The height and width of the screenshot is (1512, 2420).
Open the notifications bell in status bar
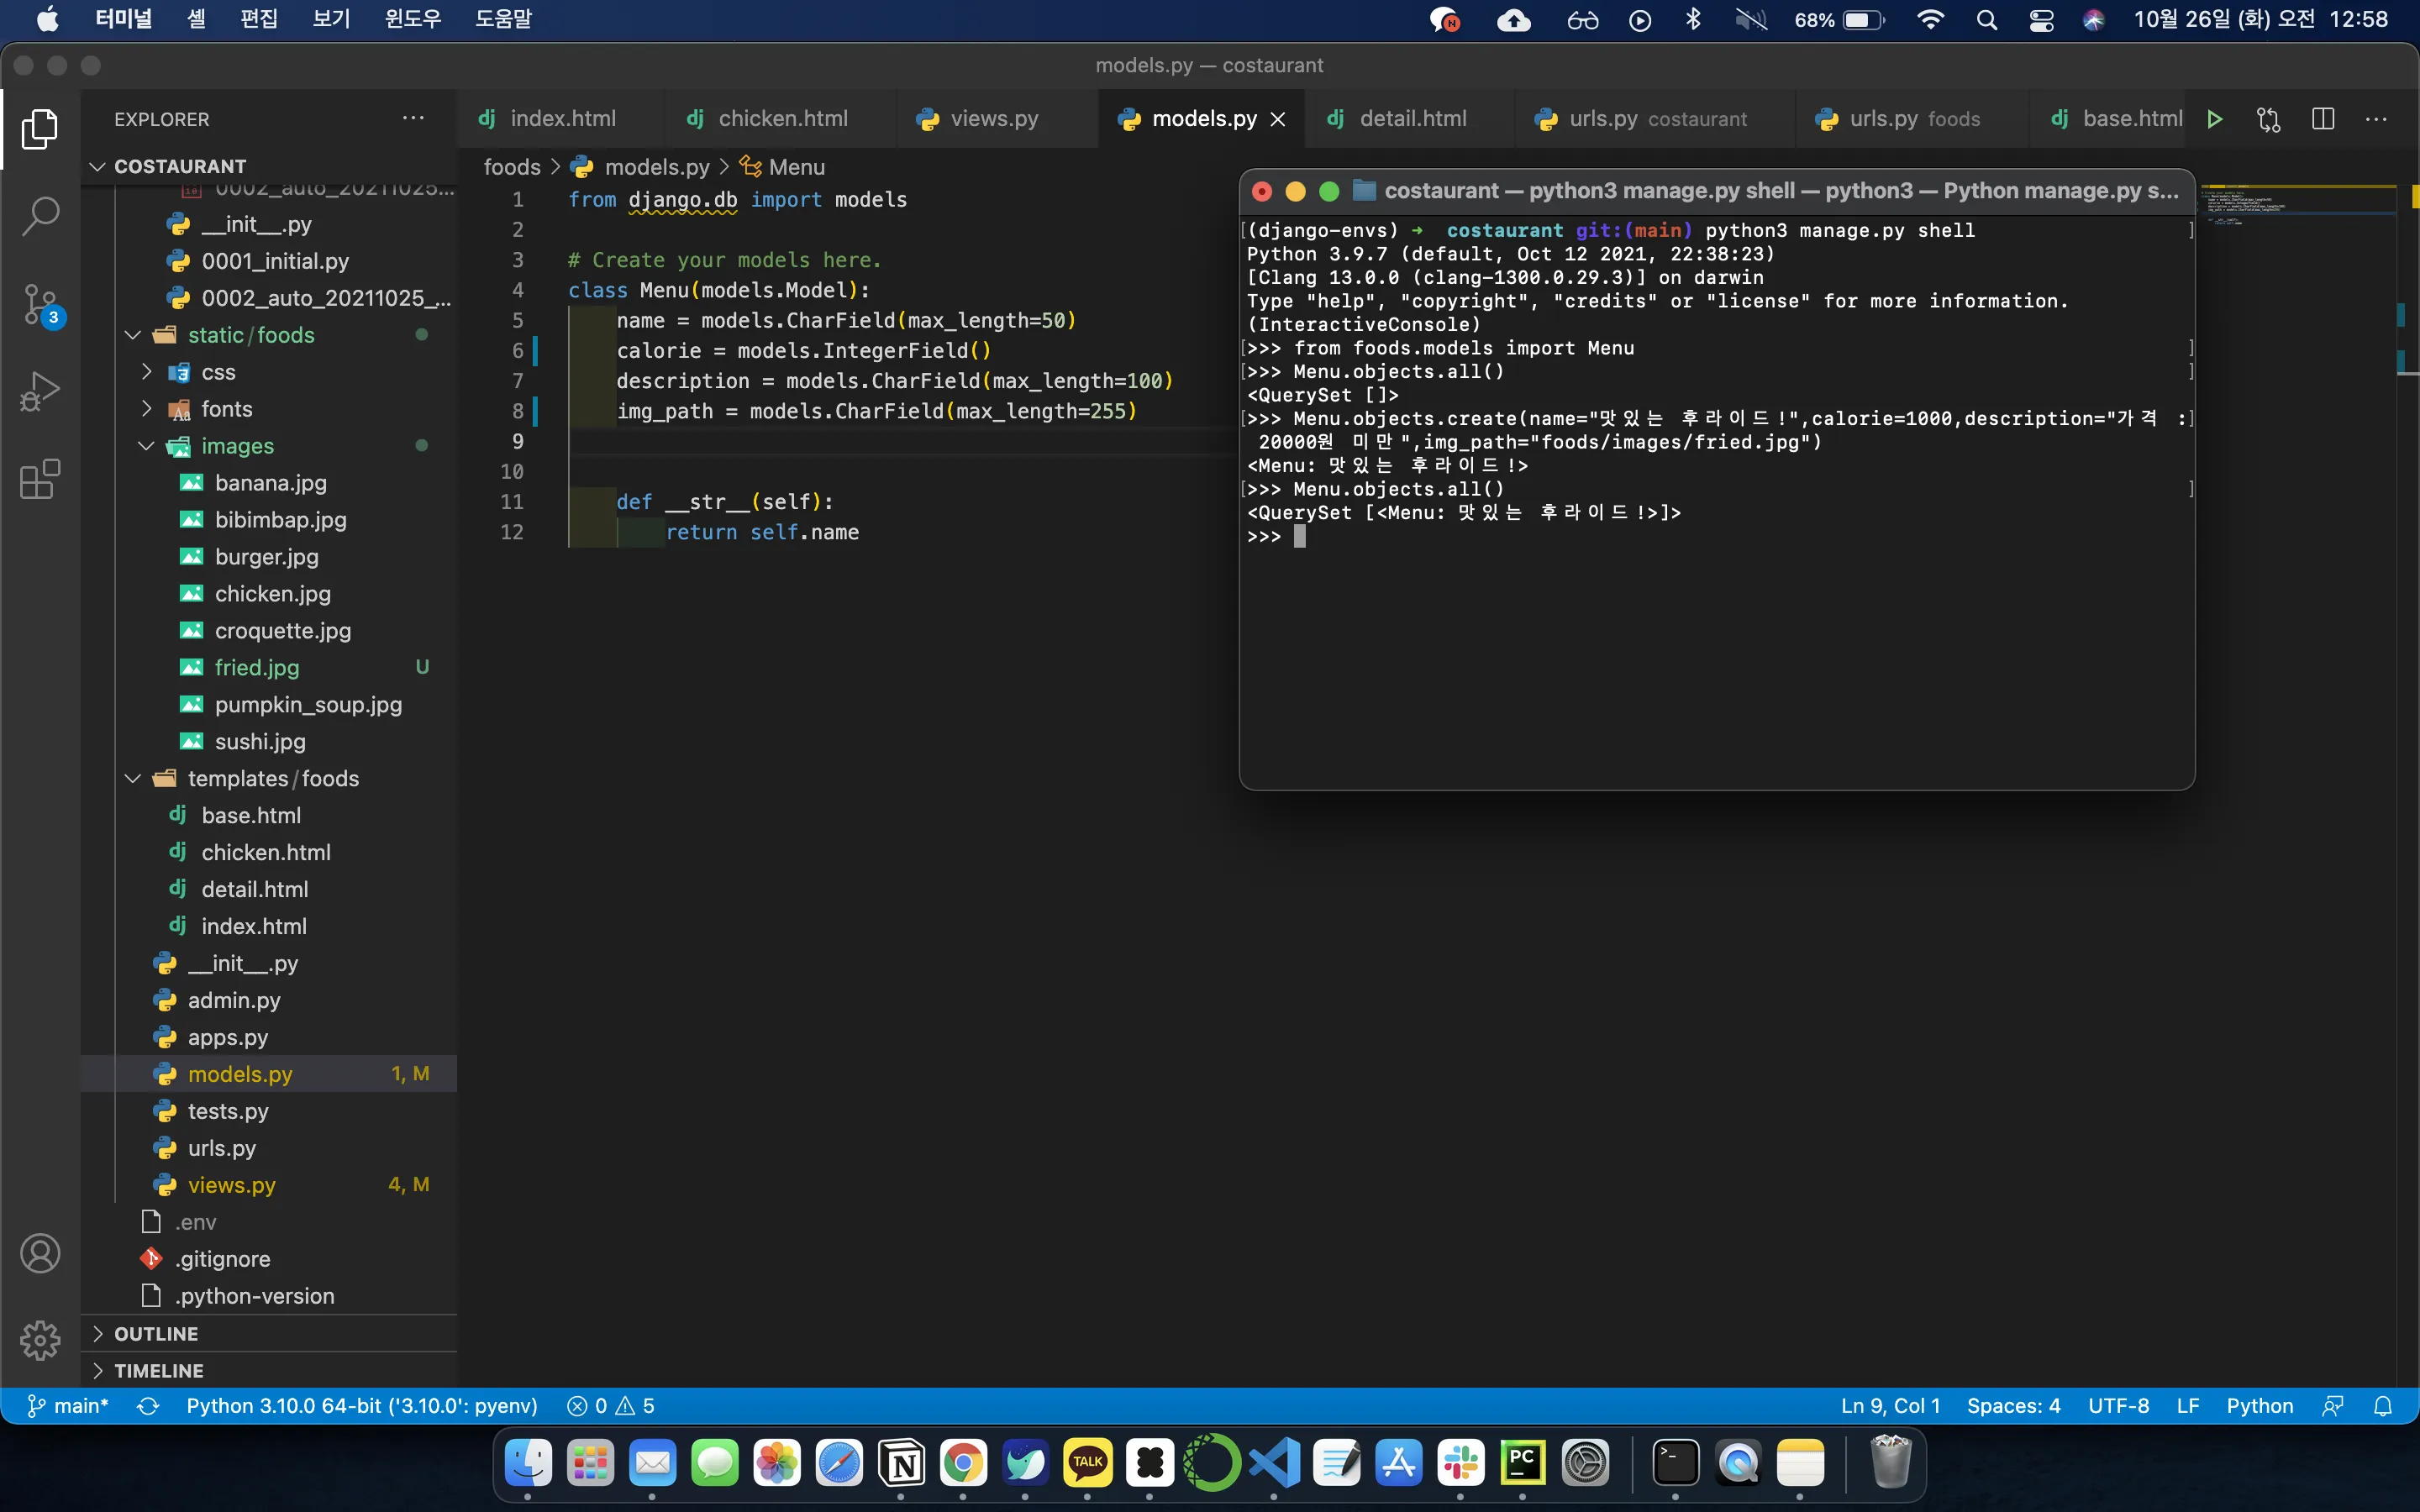[2383, 1406]
